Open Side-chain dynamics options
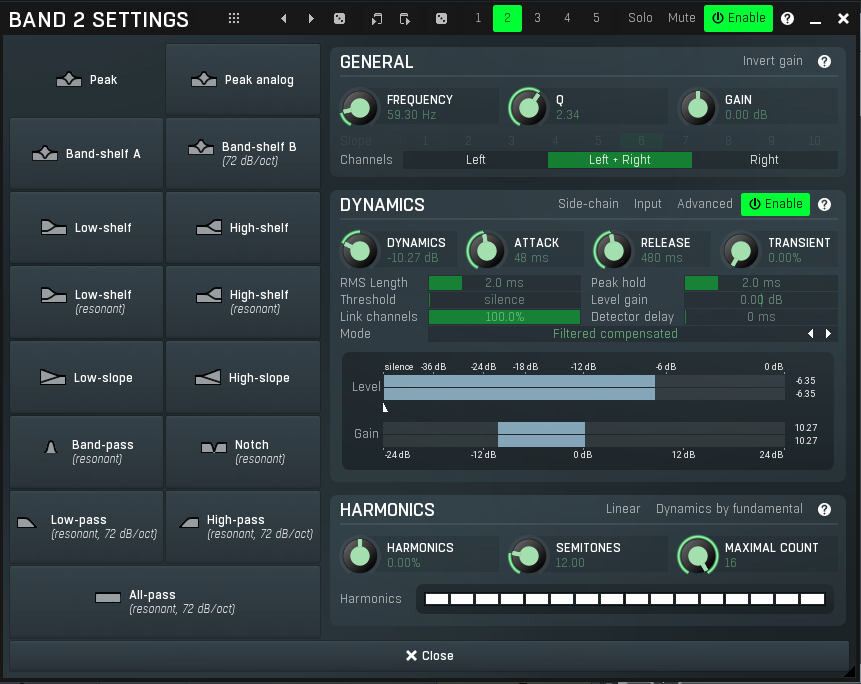 [x=588, y=204]
